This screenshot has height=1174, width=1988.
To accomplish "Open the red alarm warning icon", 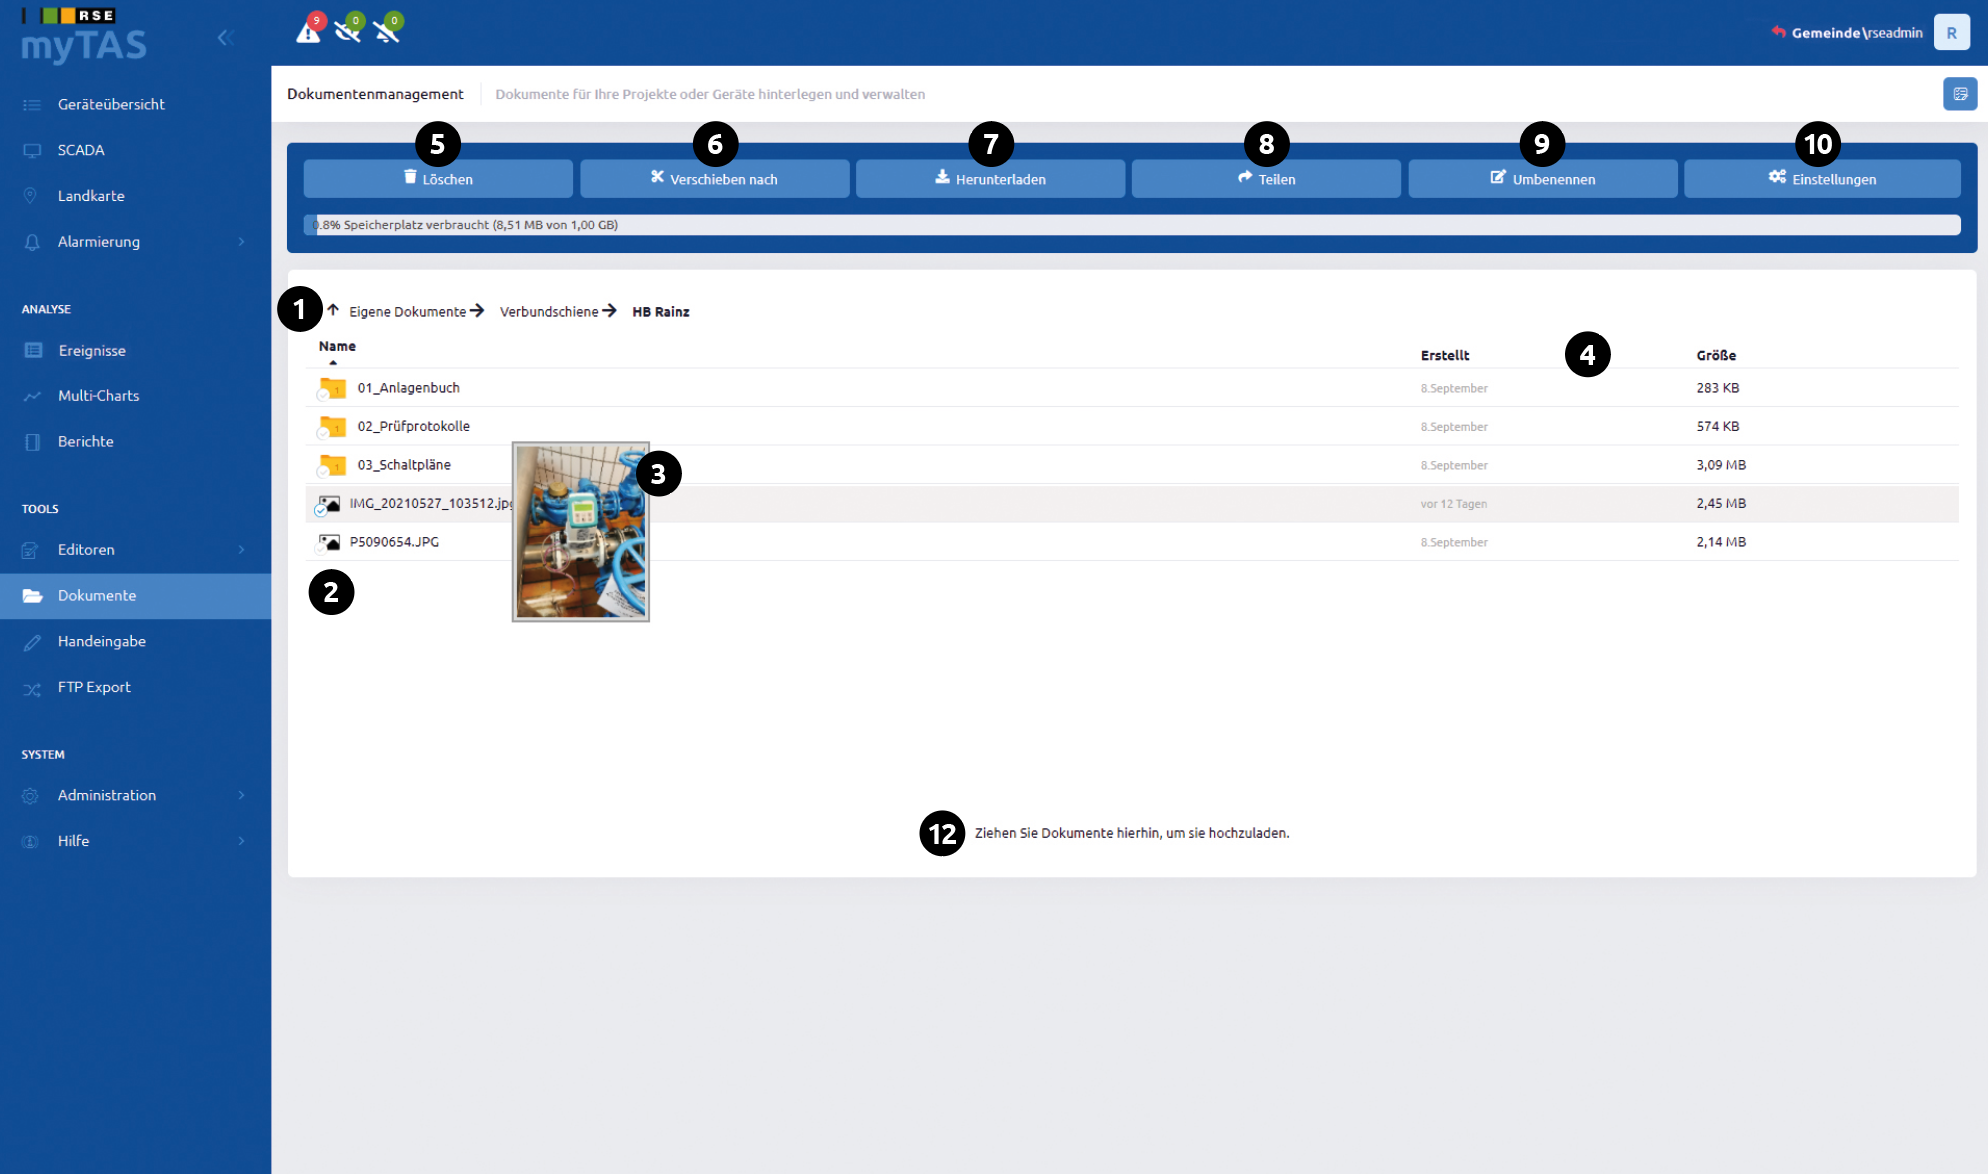I will click(x=309, y=30).
